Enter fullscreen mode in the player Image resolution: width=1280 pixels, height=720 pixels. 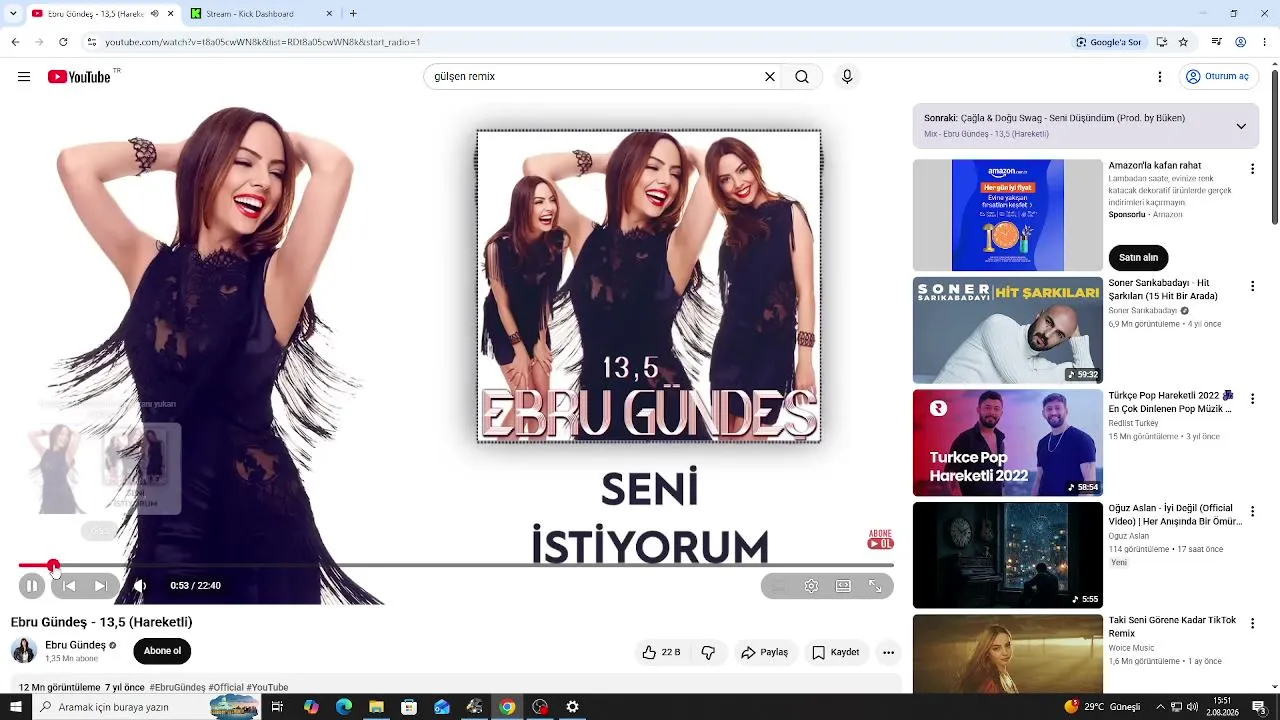875,586
